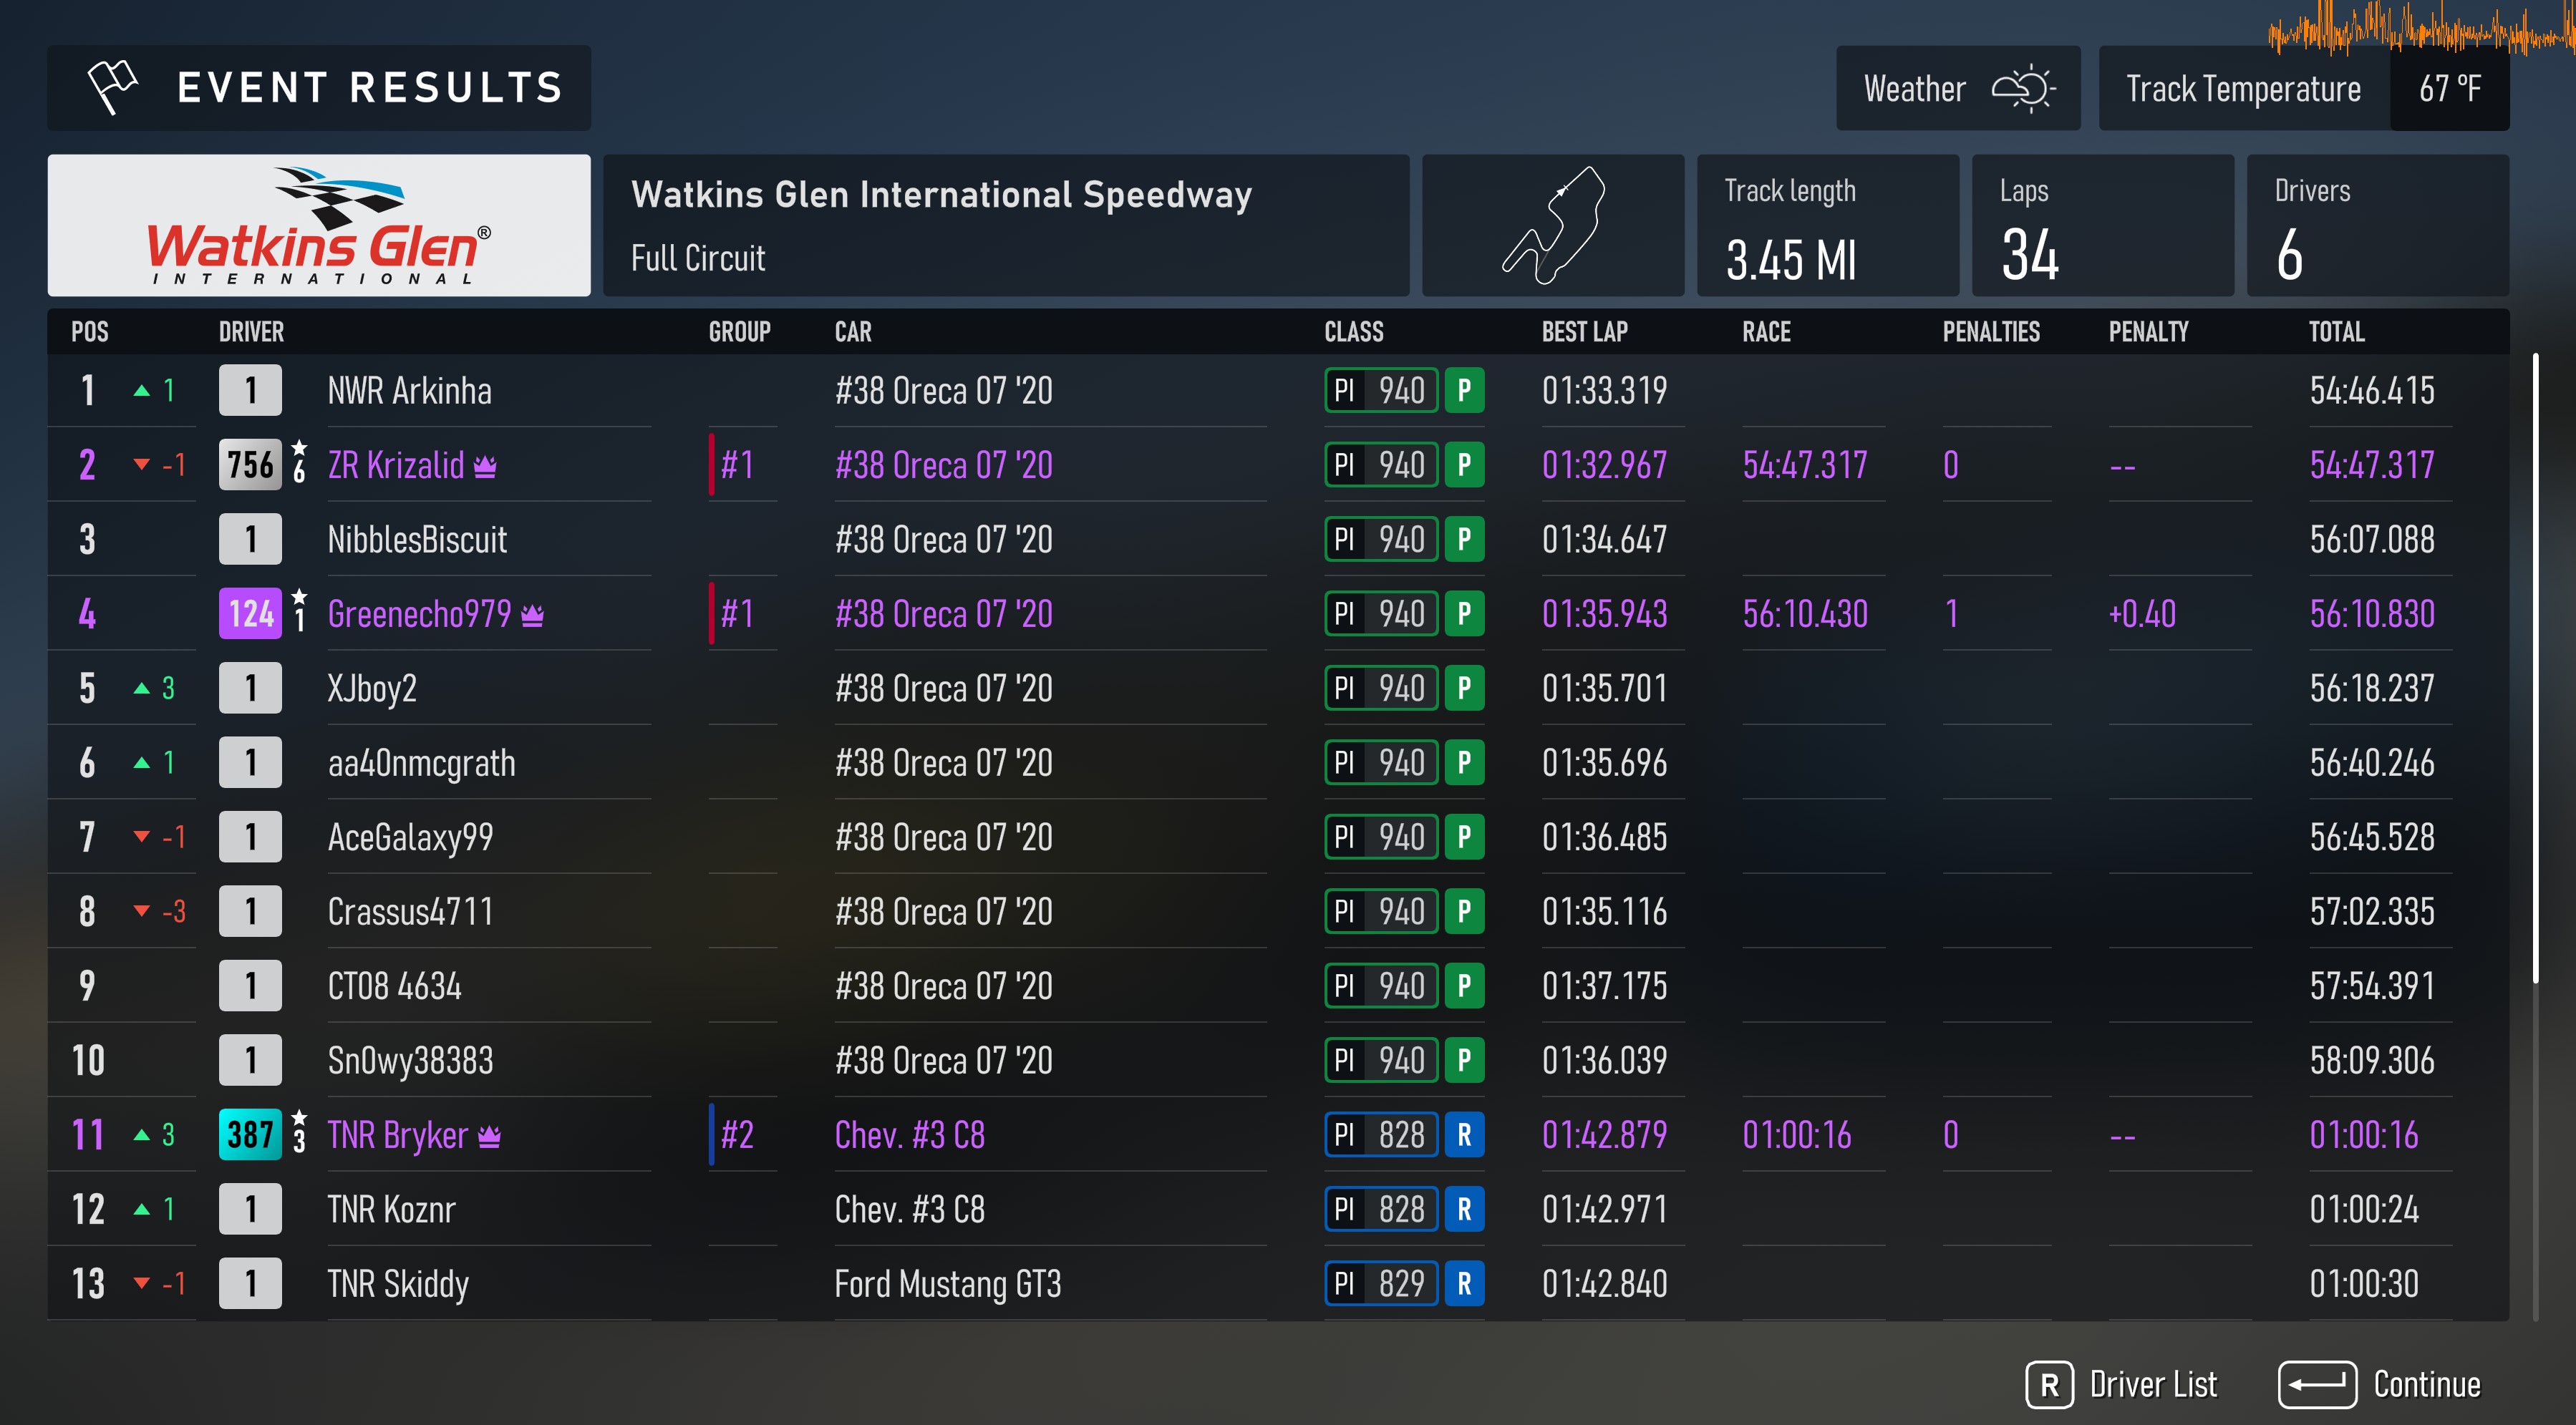Click the crown icon beside Greenecho979
This screenshot has height=1425, width=2576.
(533, 615)
